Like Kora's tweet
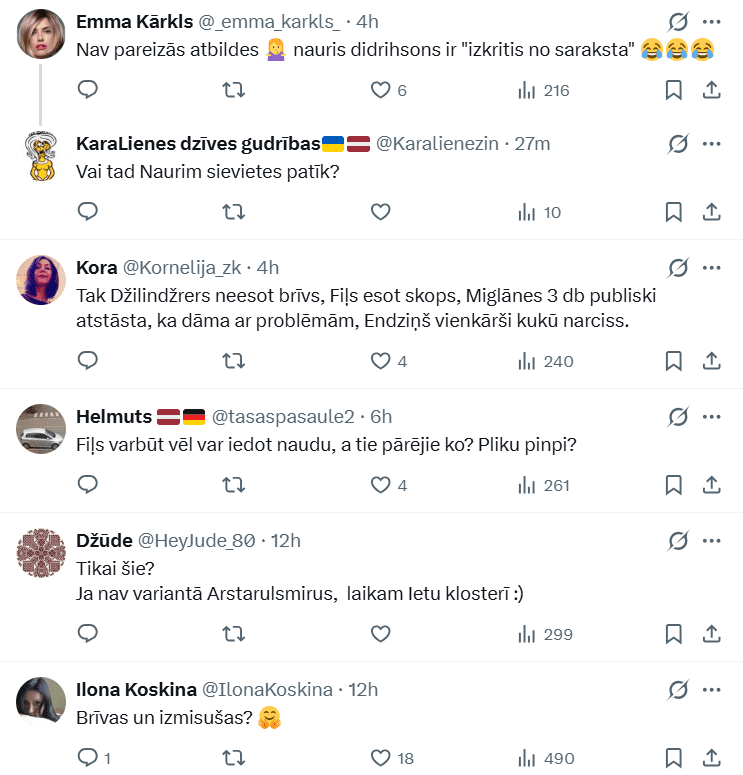The image size is (743, 775). [x=380, y=360]
